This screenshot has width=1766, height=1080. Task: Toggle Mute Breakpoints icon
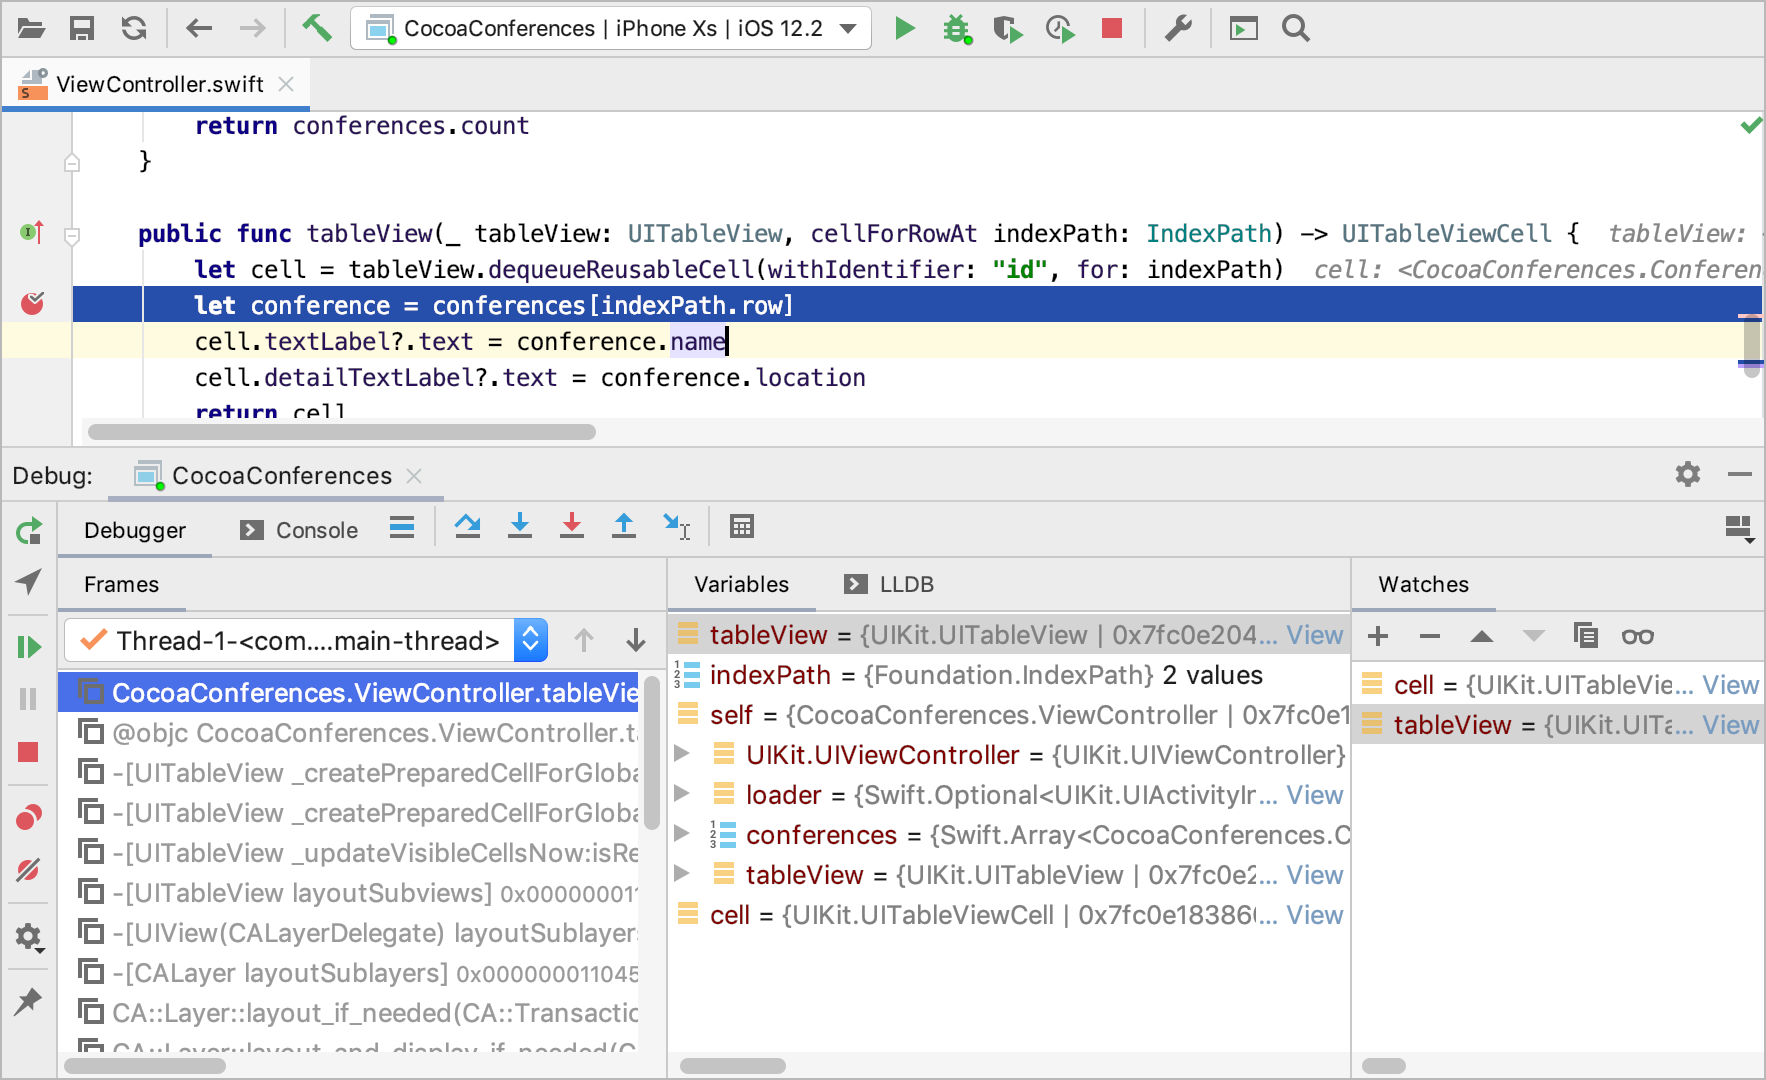pos(28,870)
